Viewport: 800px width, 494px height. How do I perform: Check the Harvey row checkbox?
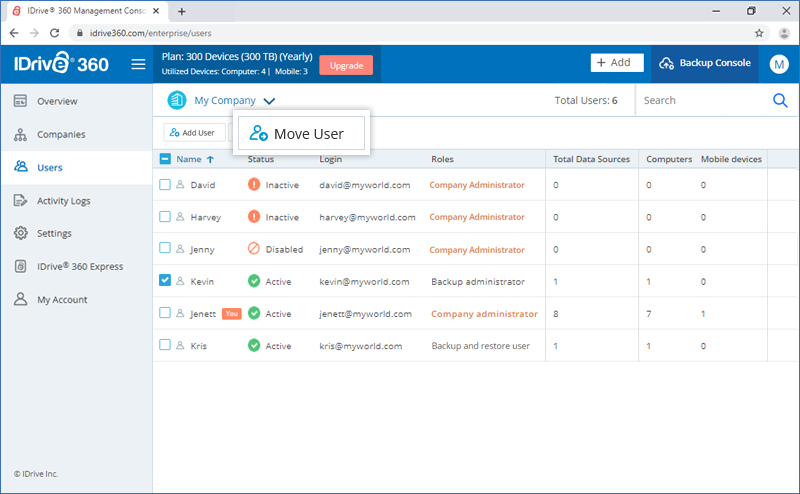[165, 216]
